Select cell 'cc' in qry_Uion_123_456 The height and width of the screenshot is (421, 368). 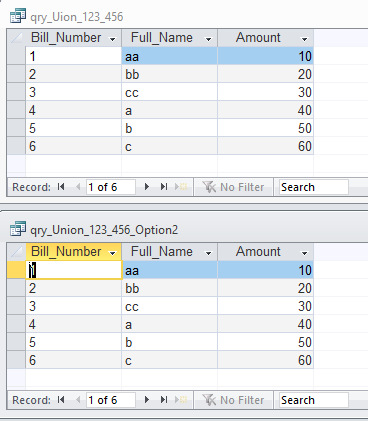[x=170, y=92]
